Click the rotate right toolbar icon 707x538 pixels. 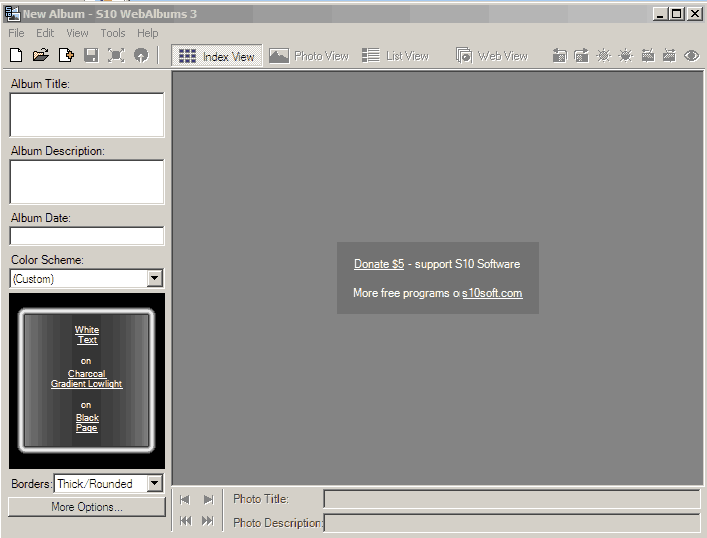pyautogui.click(x=582, y=56)
